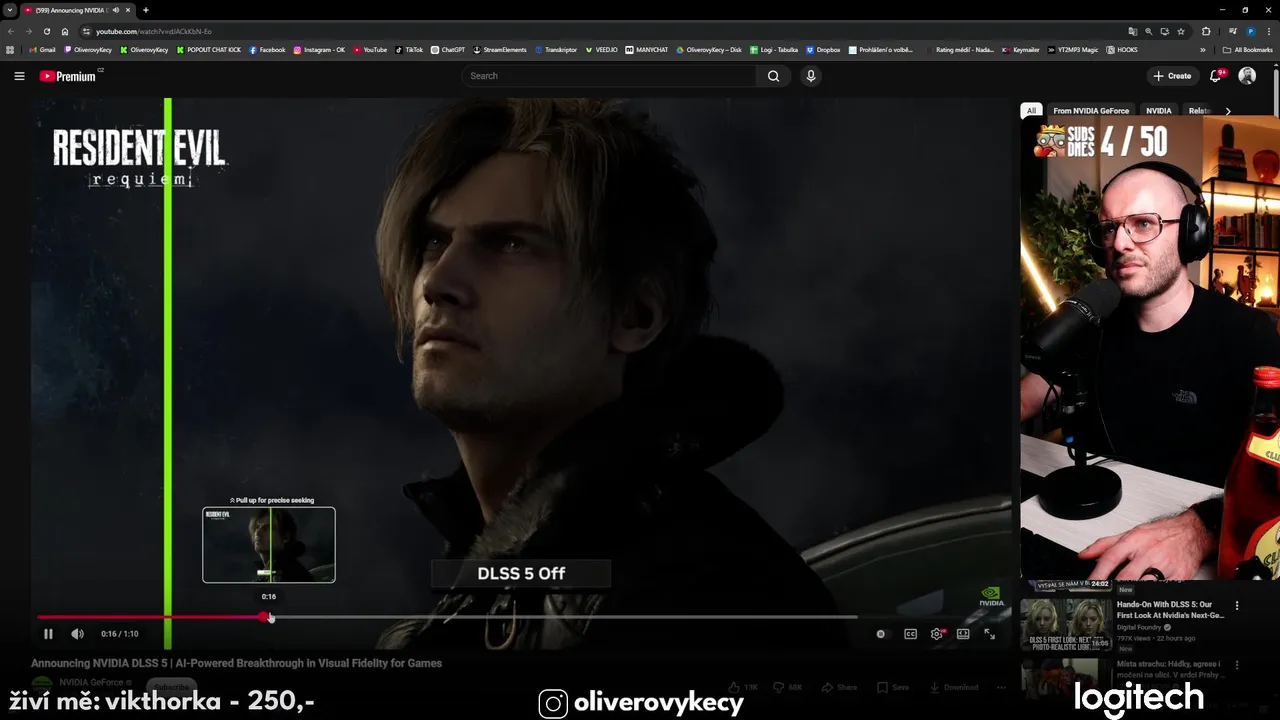Dislike the video with thumbs down
Viewport: 1280px width, 720px height.
(x=789, y=687)
